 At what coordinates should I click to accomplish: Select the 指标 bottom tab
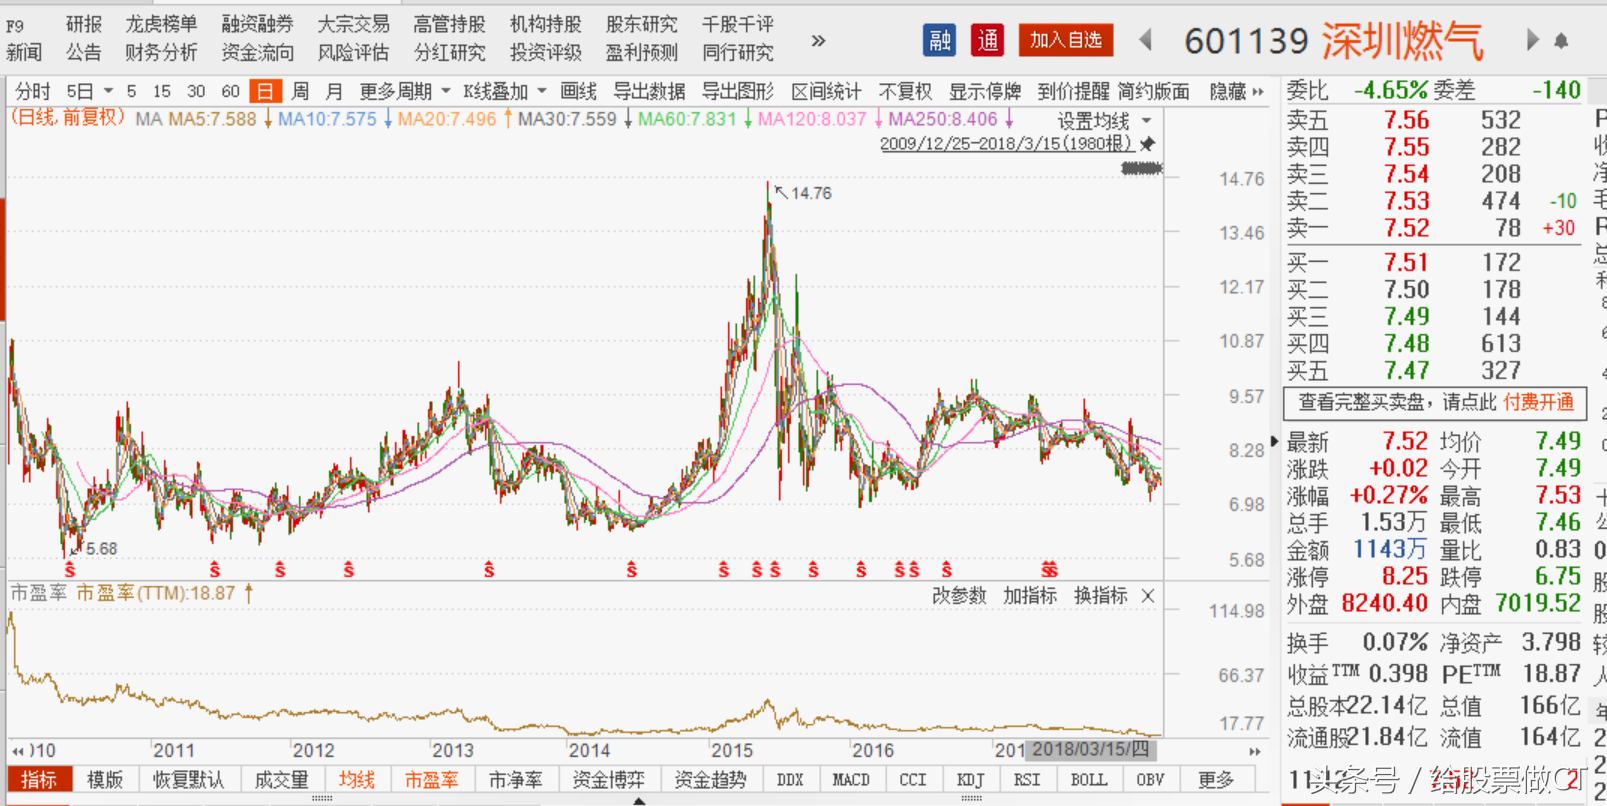point(39,780)
